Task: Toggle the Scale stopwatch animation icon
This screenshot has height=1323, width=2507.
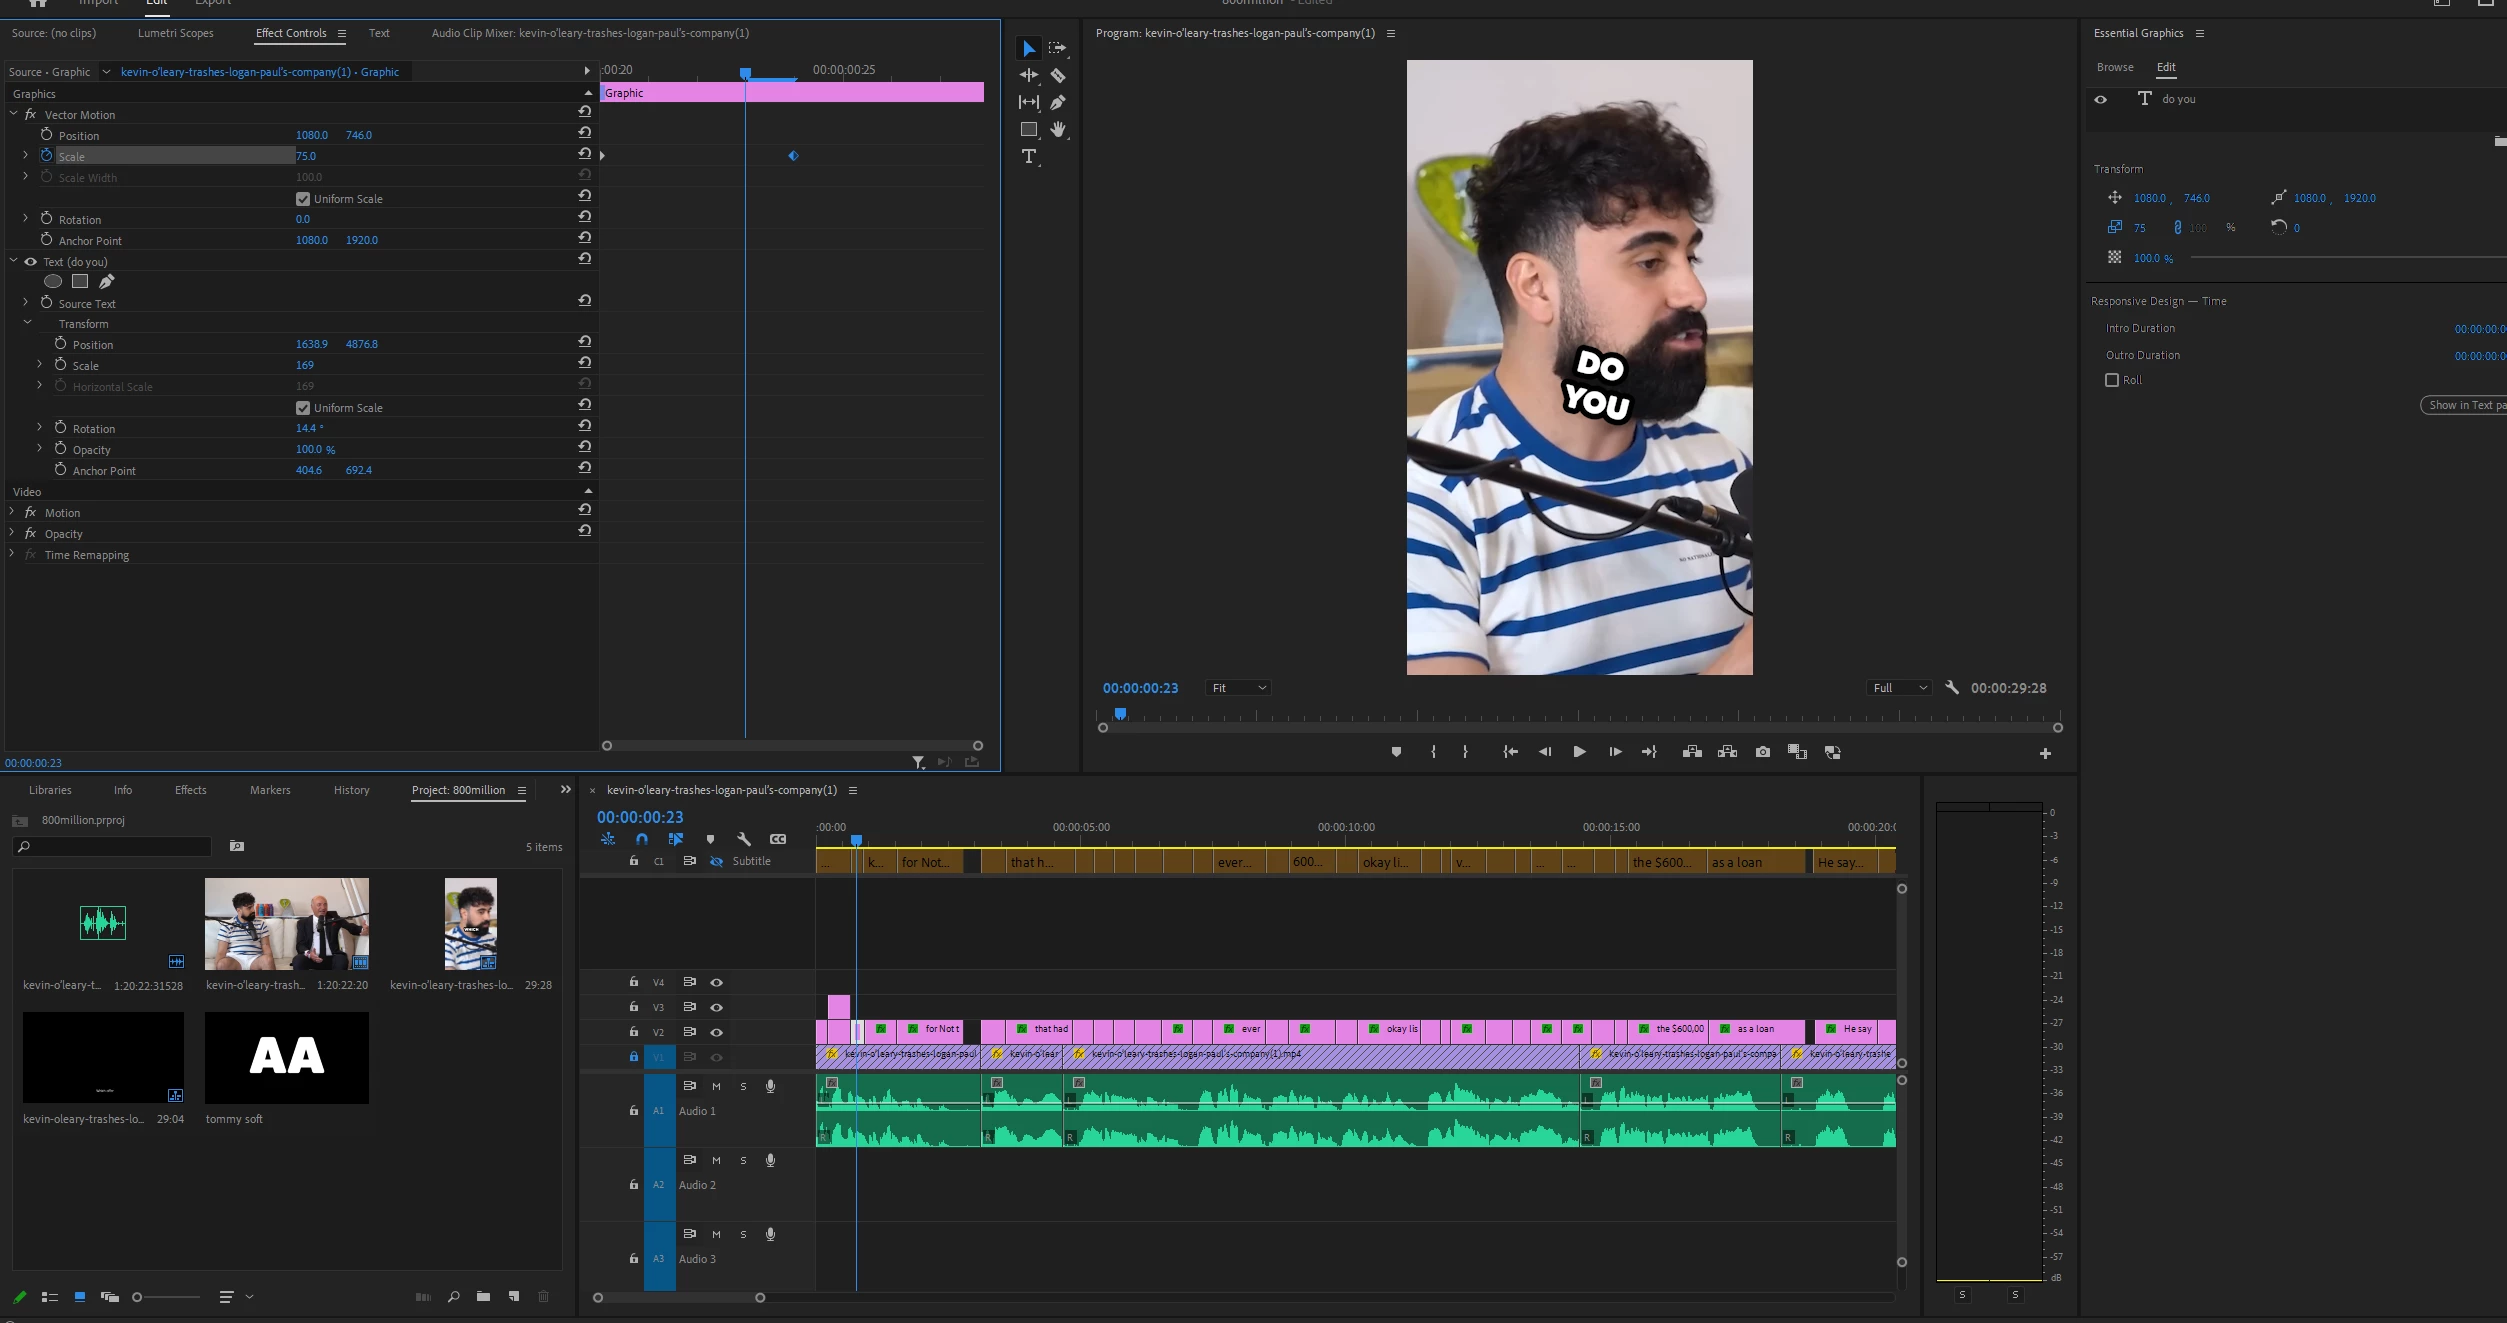Action: [x=46, y=156]
